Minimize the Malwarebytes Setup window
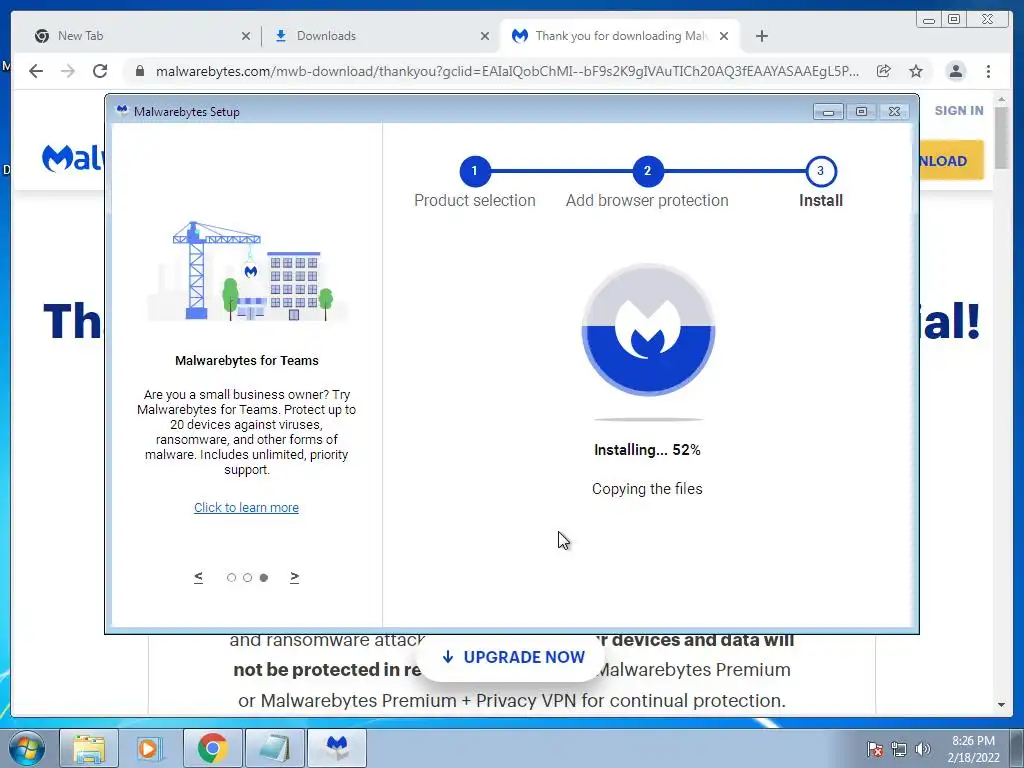This screenshot has height=768, width=1024. click(x=828, y=112)
